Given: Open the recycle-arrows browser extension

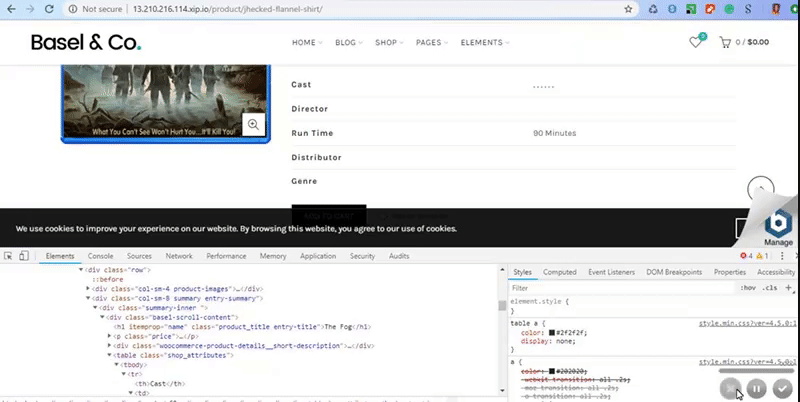Looking at the screenshot, I should pyautogui.click(x=653, y=9).
